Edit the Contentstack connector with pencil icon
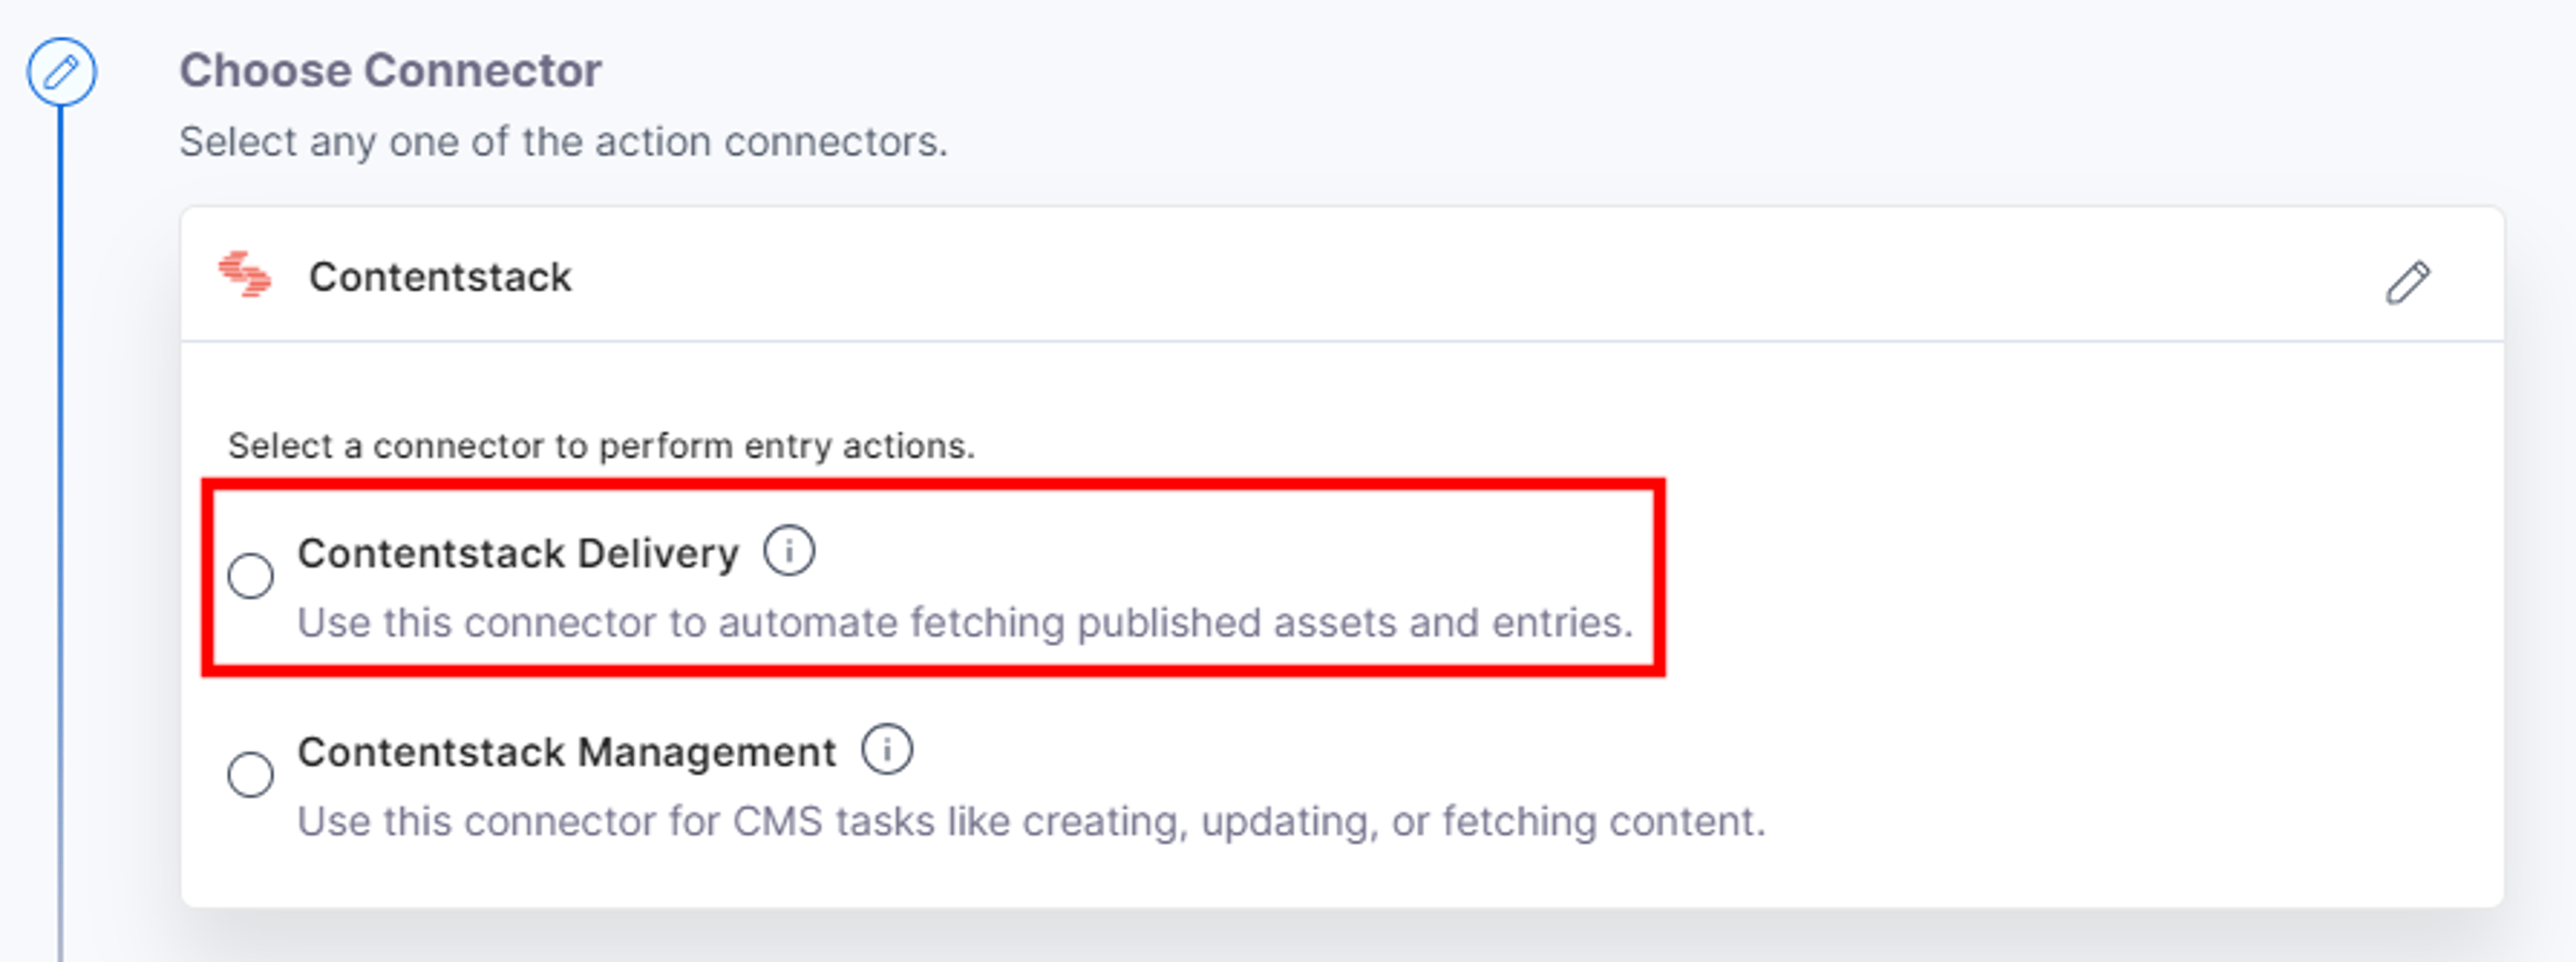This screenshot has height=962, width=2576. pos(2408,282)
